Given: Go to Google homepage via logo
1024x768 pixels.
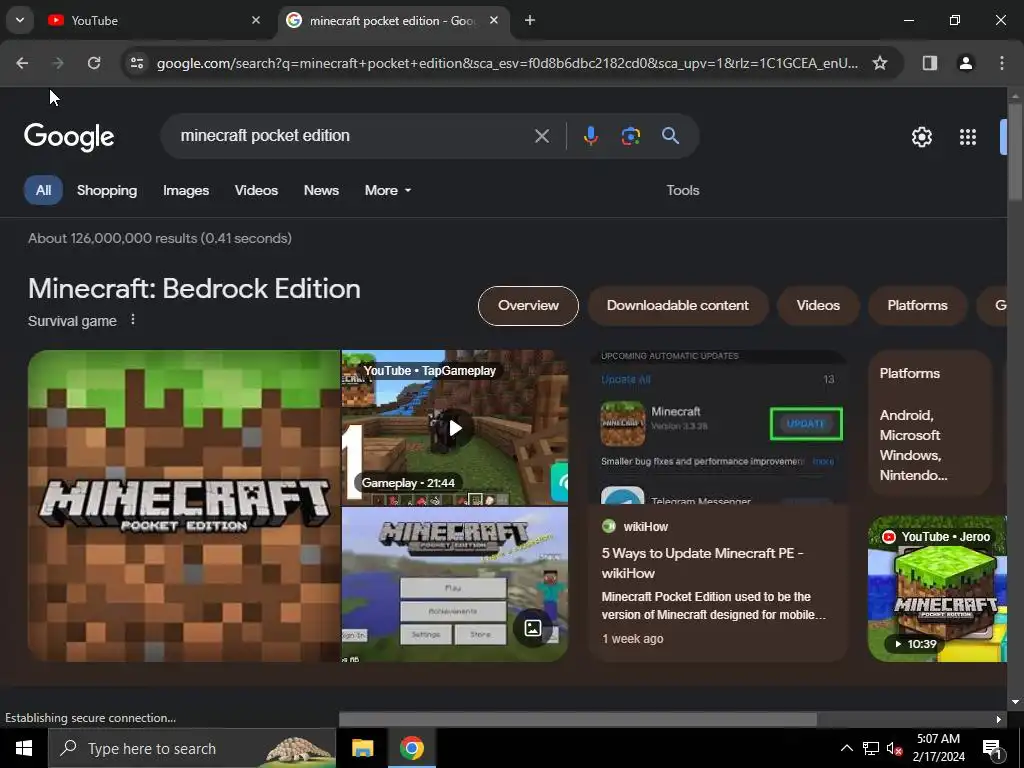Looking at the screenshot, I should [69, 136].
